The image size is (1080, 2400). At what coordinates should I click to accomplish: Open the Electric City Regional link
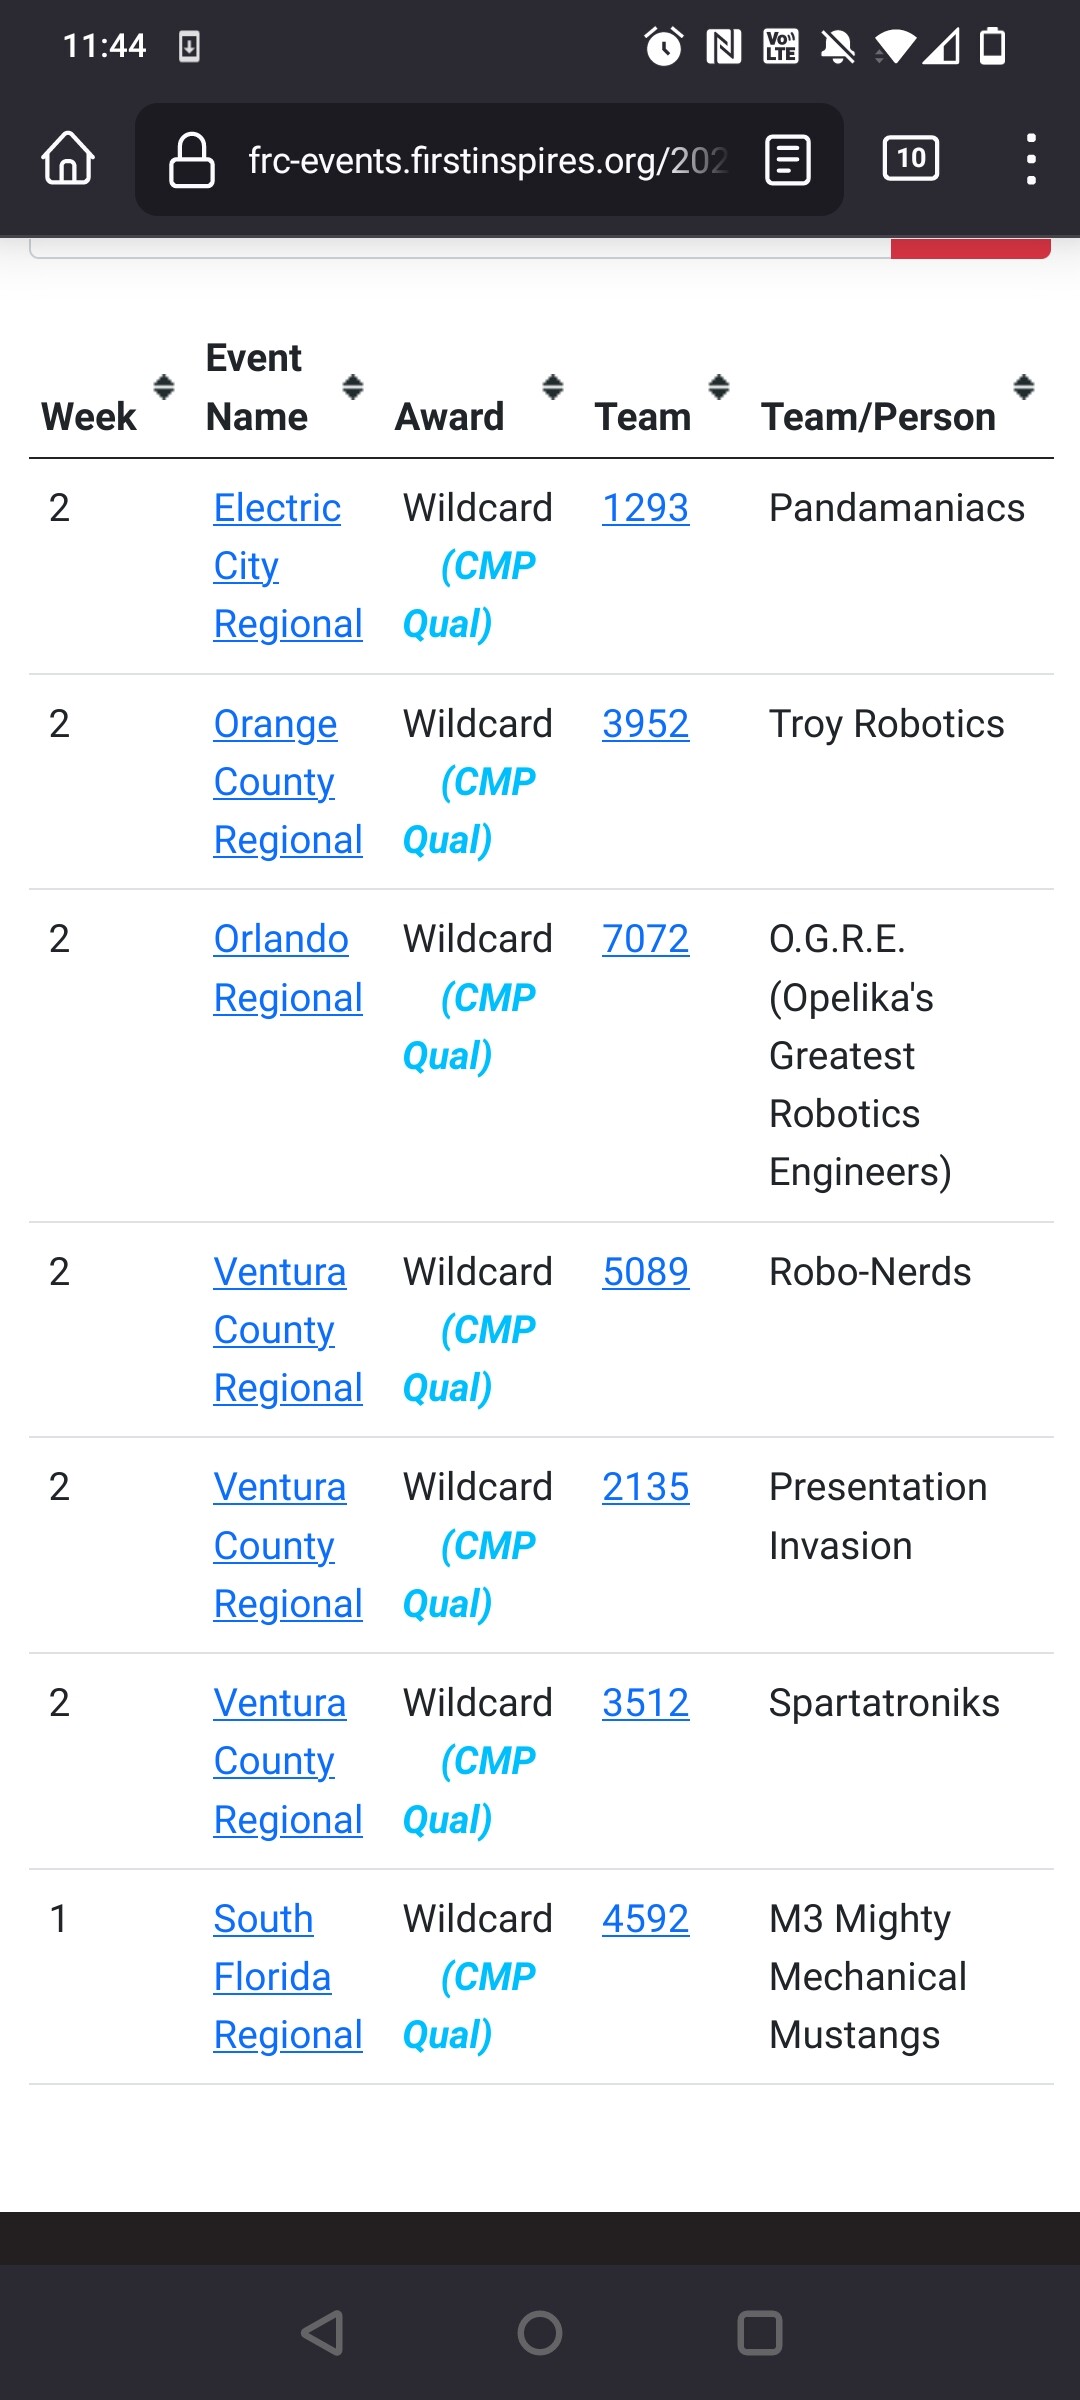point(288,566)
